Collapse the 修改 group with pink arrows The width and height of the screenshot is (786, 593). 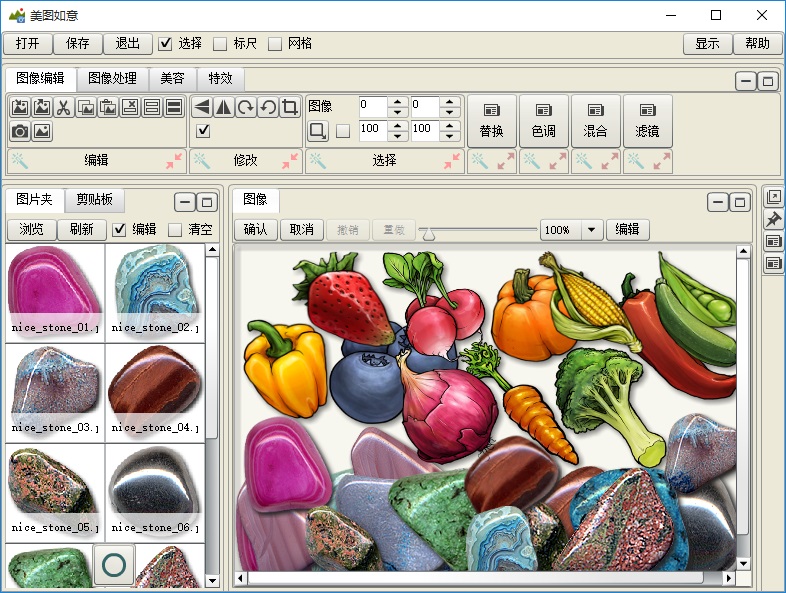tap(290, 161)
